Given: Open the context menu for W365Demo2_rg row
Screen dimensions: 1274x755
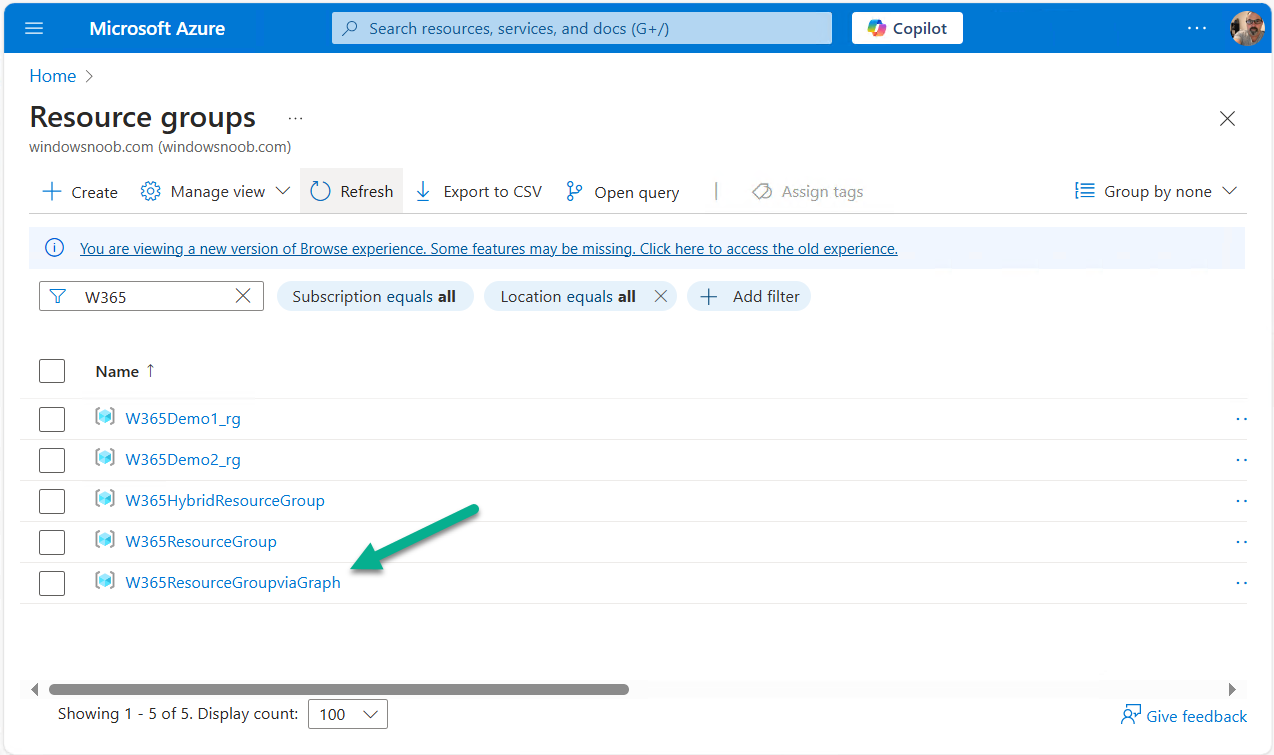Looking at the screenshot, I should tap(1241, 461).
